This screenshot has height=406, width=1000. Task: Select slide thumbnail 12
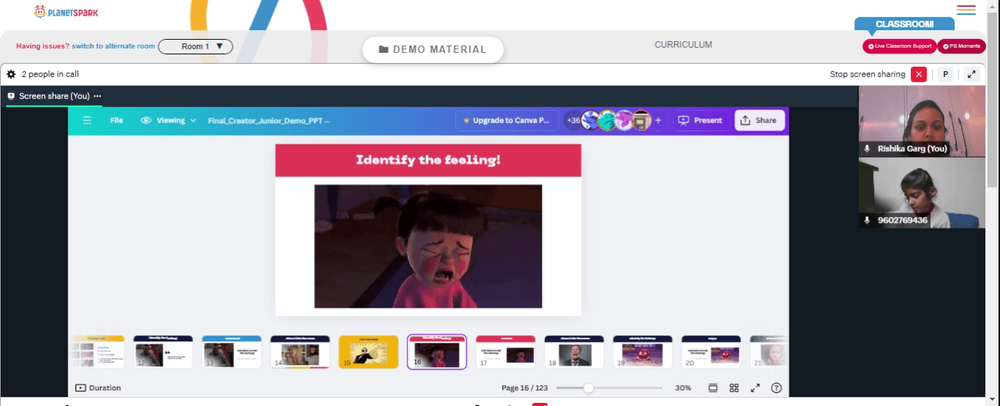163,352
